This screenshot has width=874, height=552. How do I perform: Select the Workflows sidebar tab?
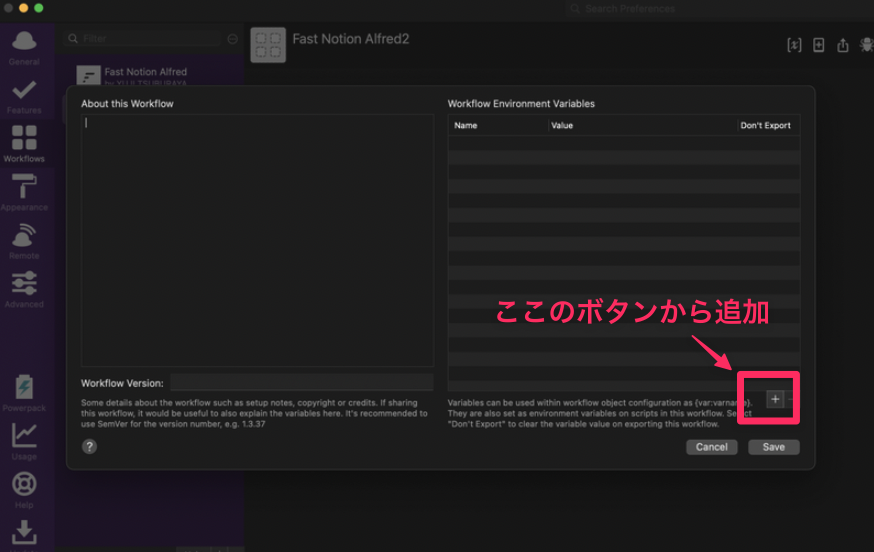(24, 144)
